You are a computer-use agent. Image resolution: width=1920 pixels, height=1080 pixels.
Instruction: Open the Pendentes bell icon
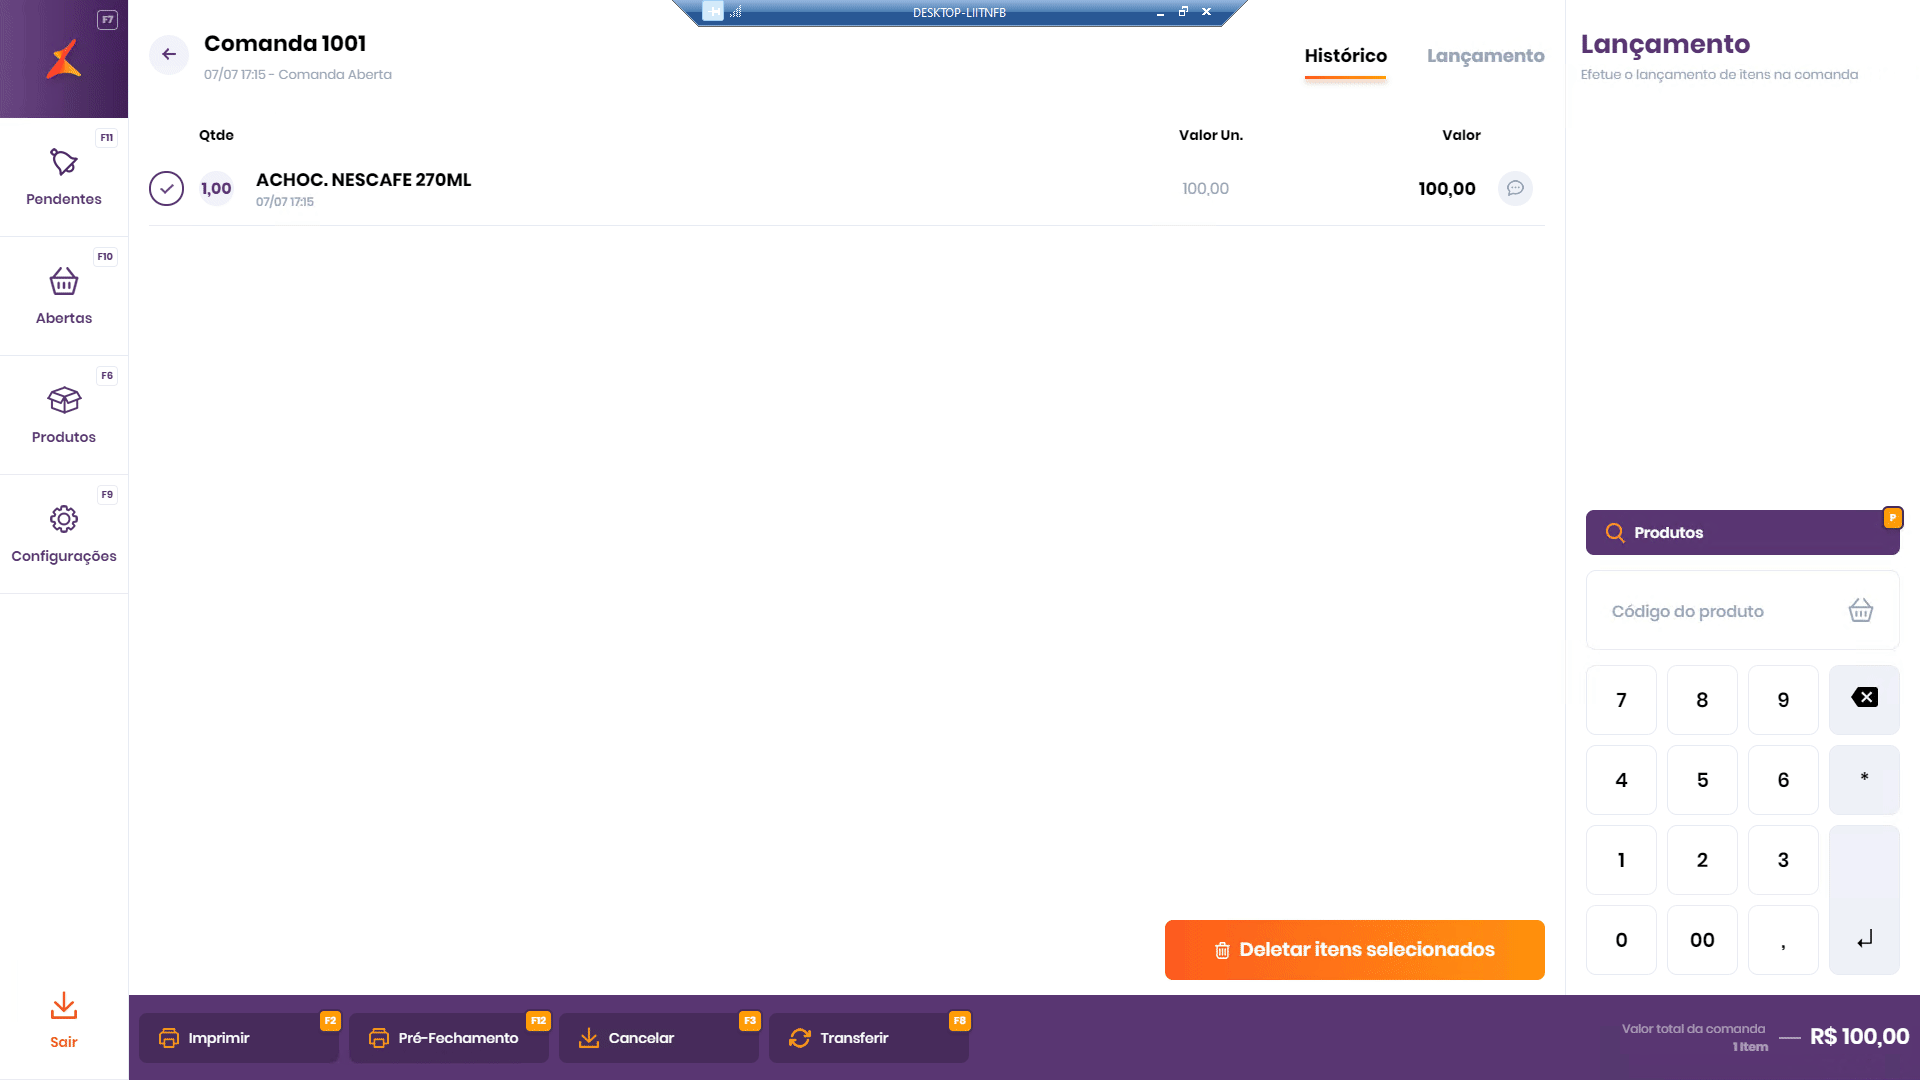click(x=64, y=162)
